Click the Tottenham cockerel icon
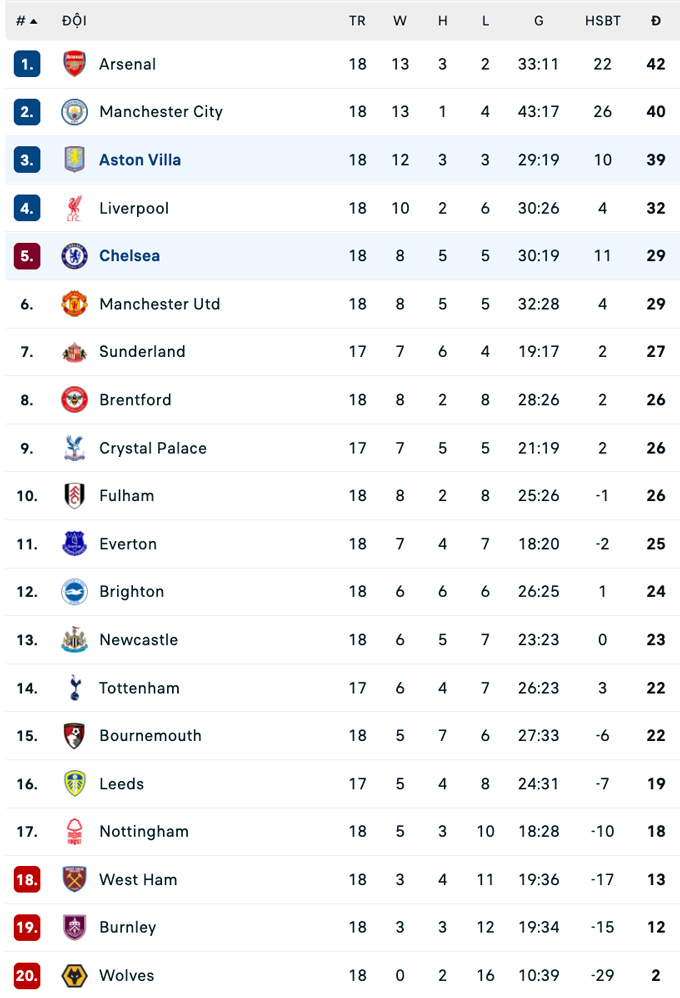Image resolution: width=680 pixels, height=998 pixels. (75, 688)
